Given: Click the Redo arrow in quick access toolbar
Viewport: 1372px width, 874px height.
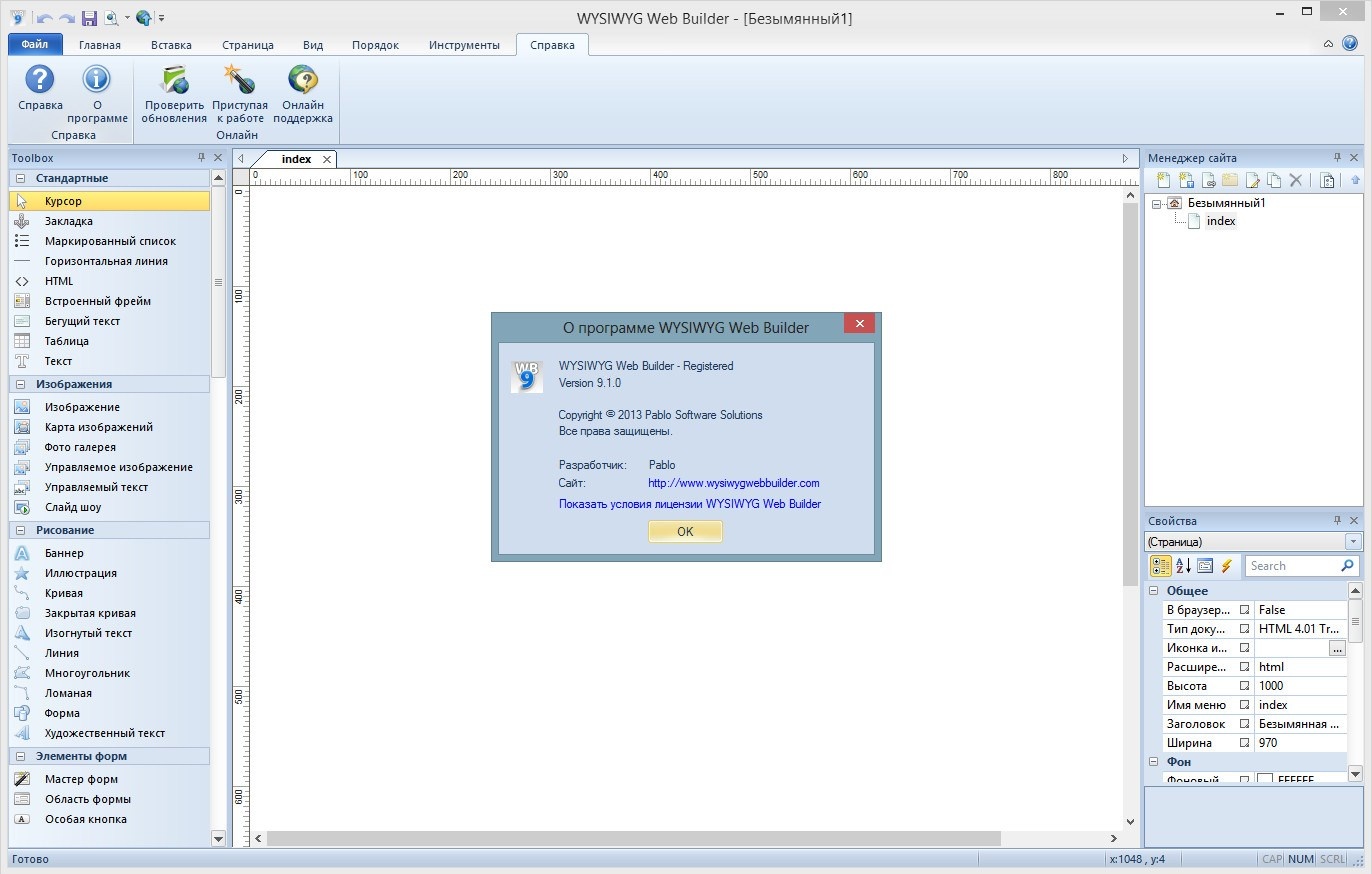Looking at the screenshot, I should point(67,18).
